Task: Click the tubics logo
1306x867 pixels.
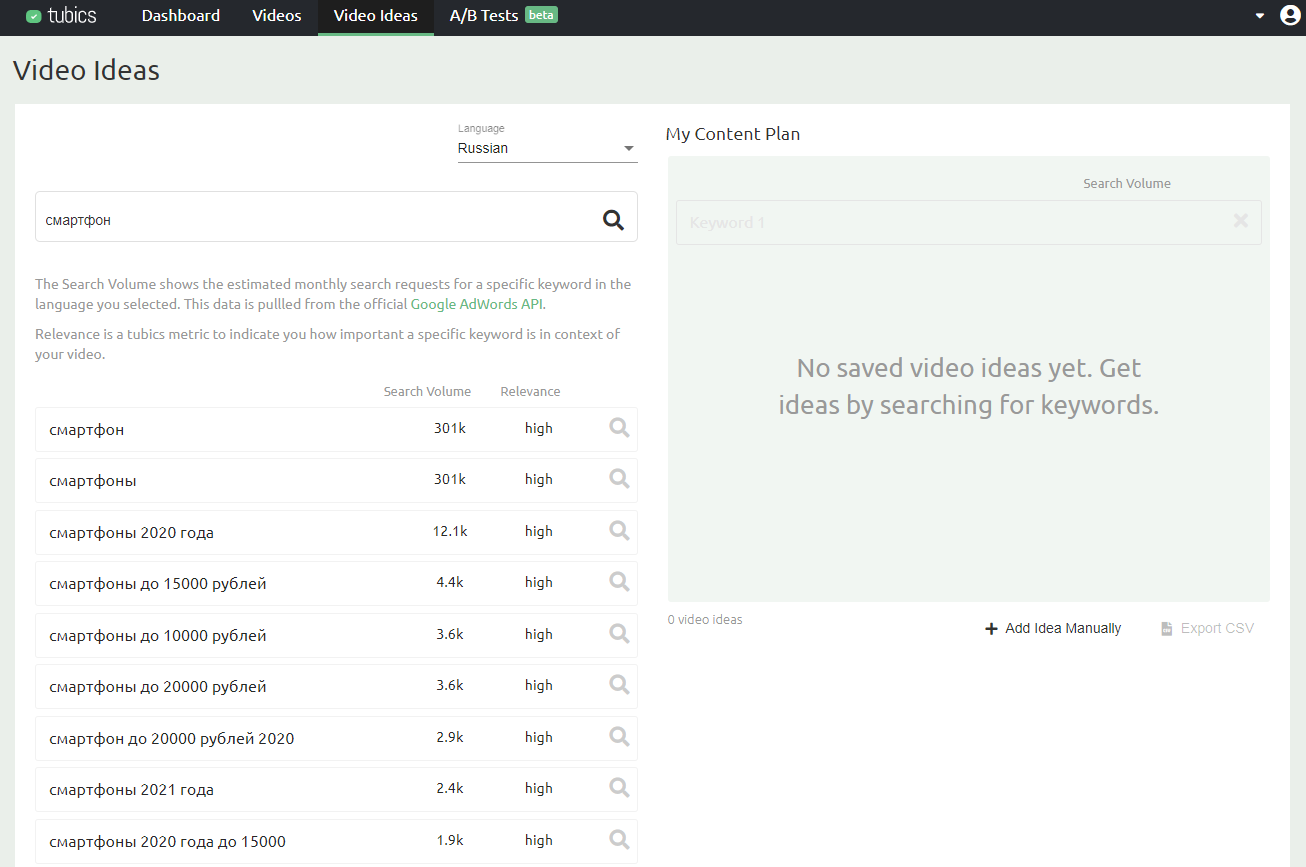Action: click(x=61, y=16)
